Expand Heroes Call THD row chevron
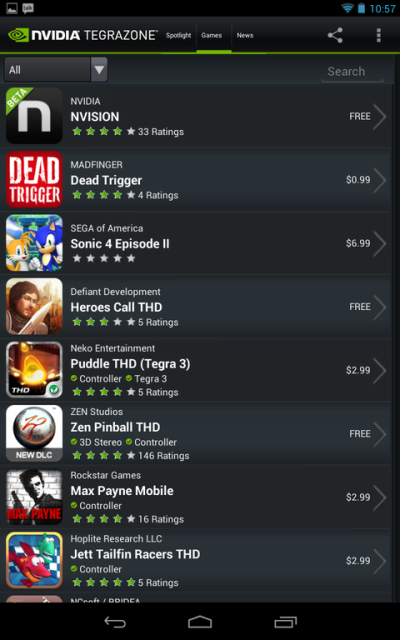 click(380, 307)
